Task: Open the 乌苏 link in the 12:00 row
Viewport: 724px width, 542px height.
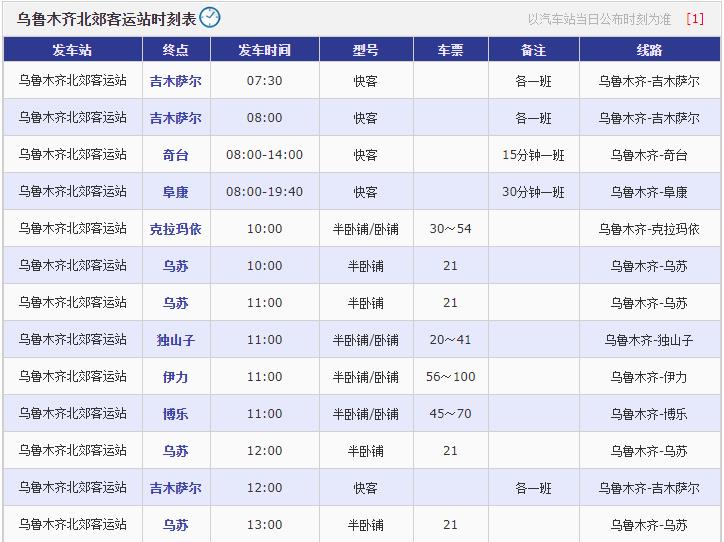Action: [x=175, y=451]
